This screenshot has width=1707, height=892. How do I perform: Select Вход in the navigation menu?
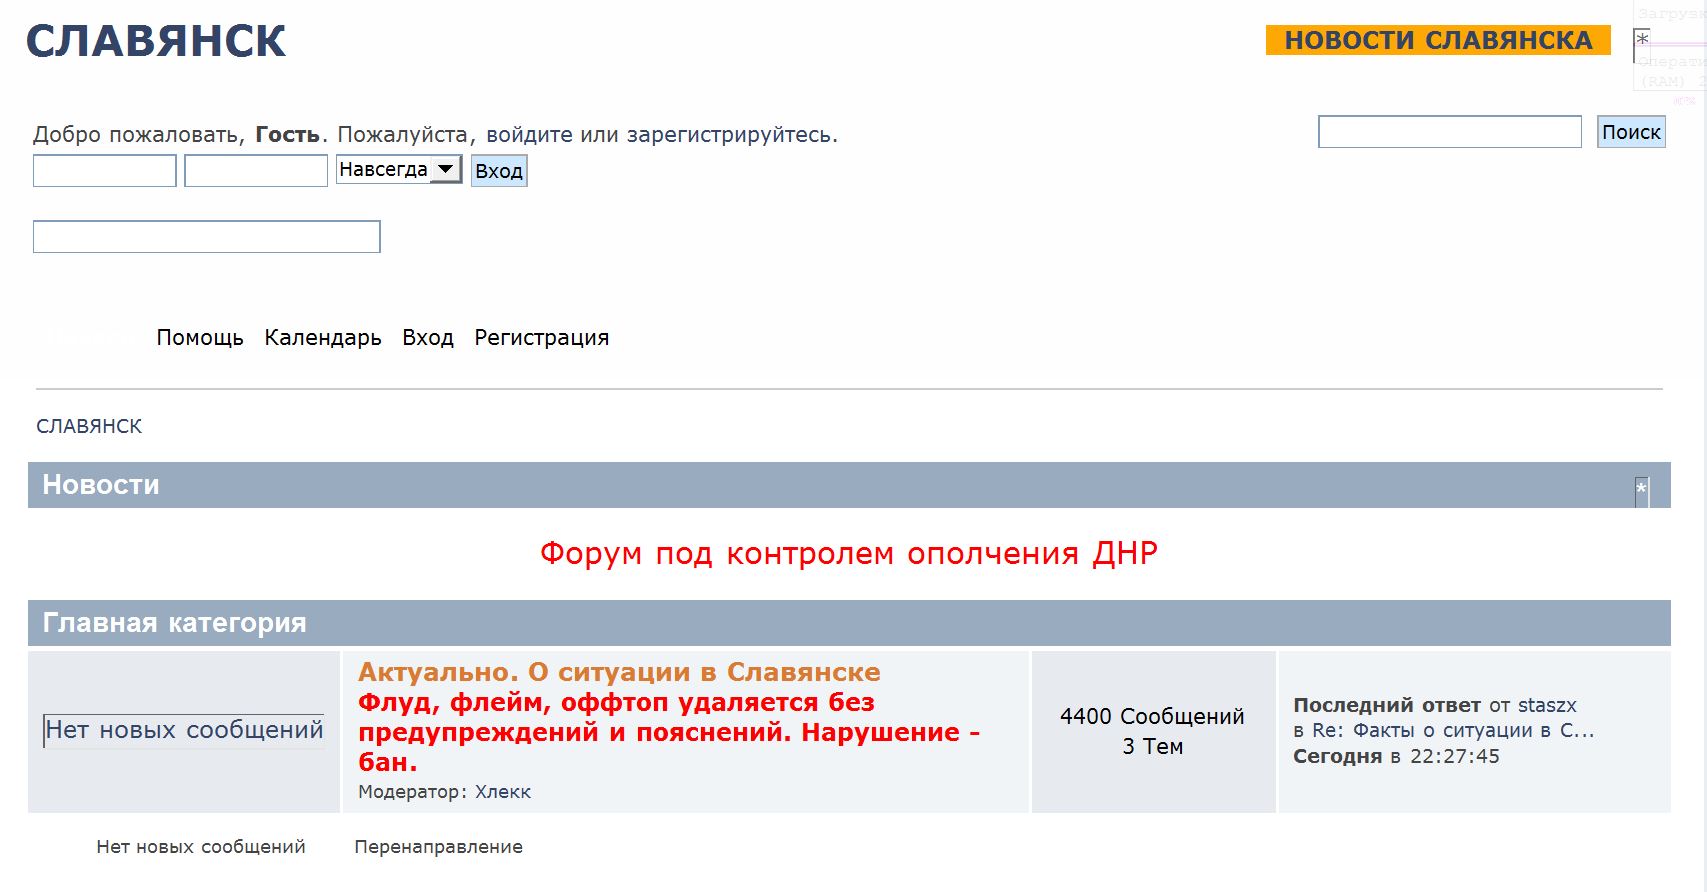[428, 338]
